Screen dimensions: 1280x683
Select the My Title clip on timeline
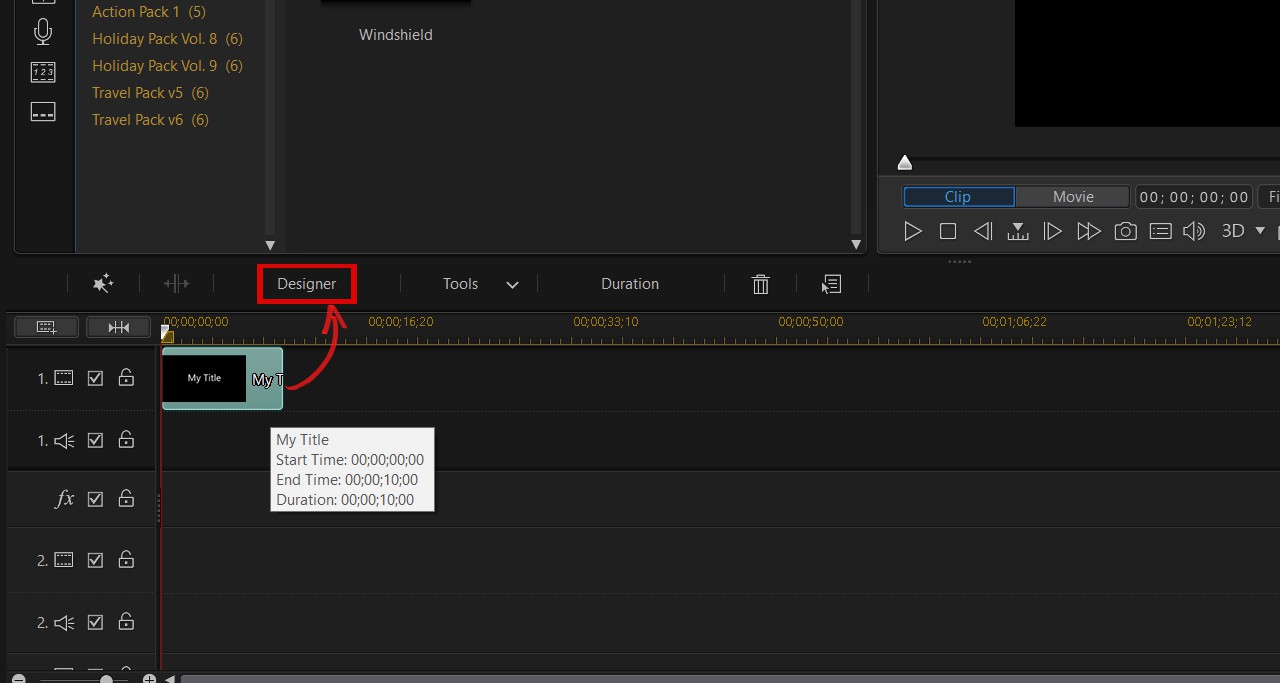pos(222,378)
